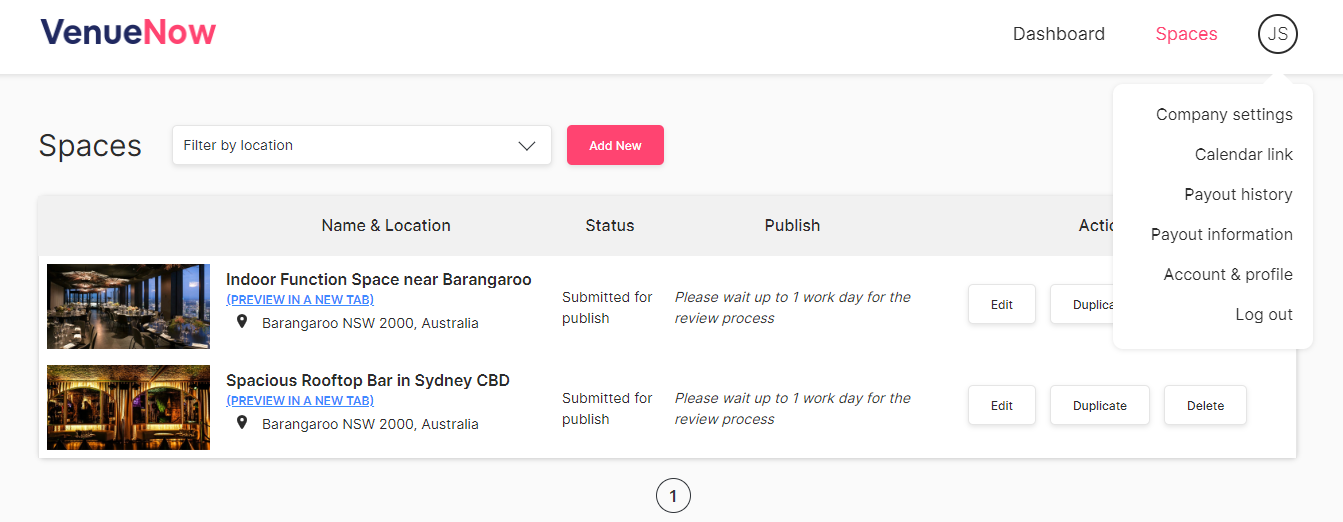
Task: Edit the Indoor Function Space near Barangaroo
Action: point(1002,304)
